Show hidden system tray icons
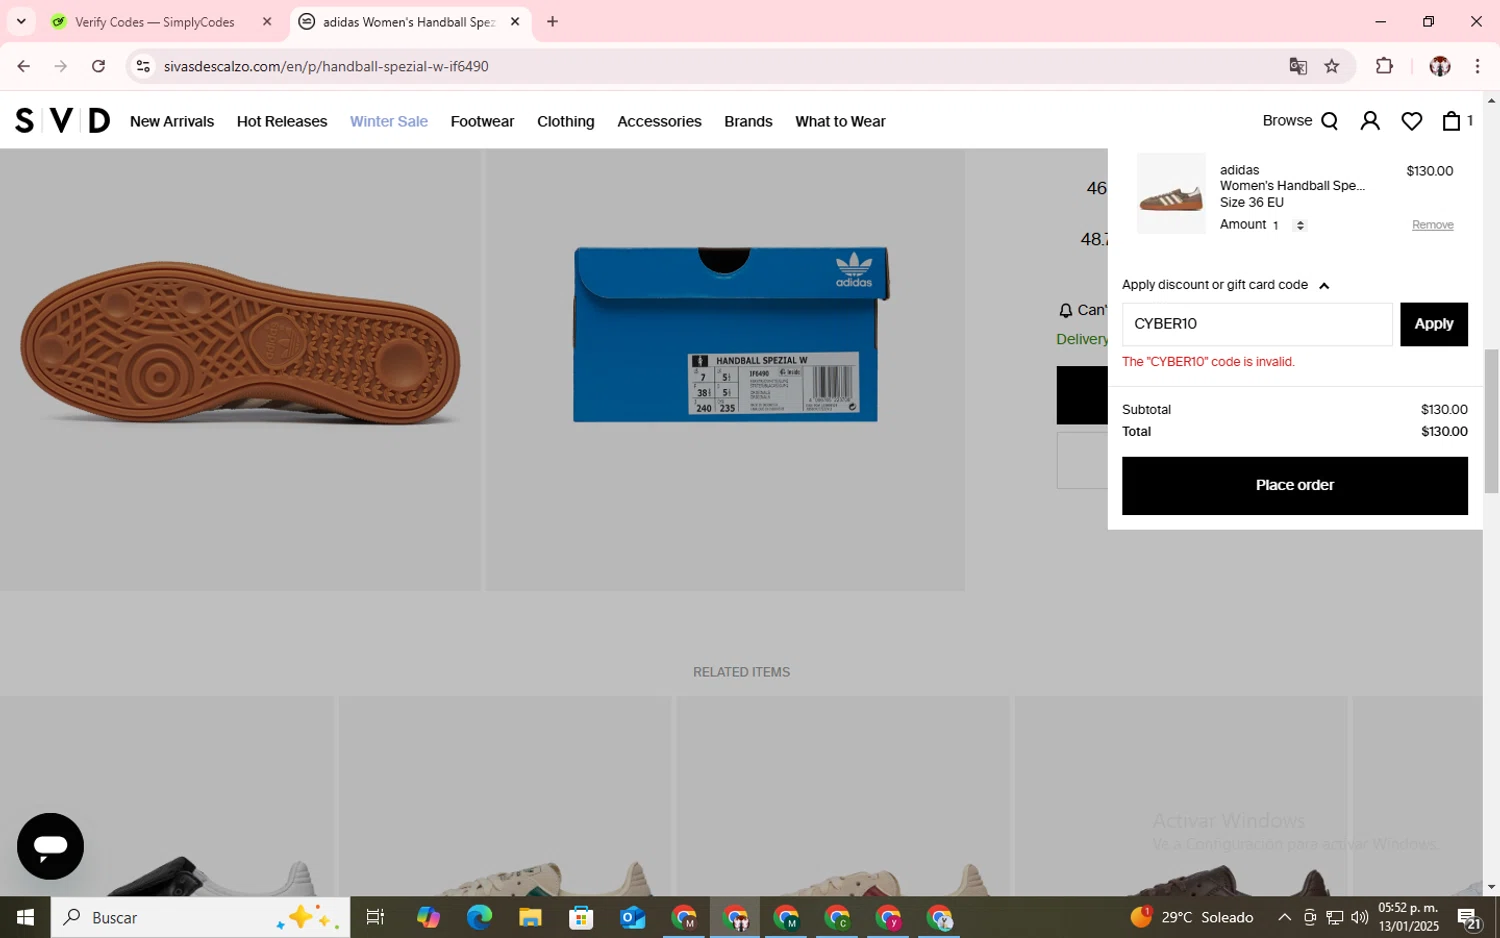This screenshot has height=938, width=1500. click(x=1284, y=917)
